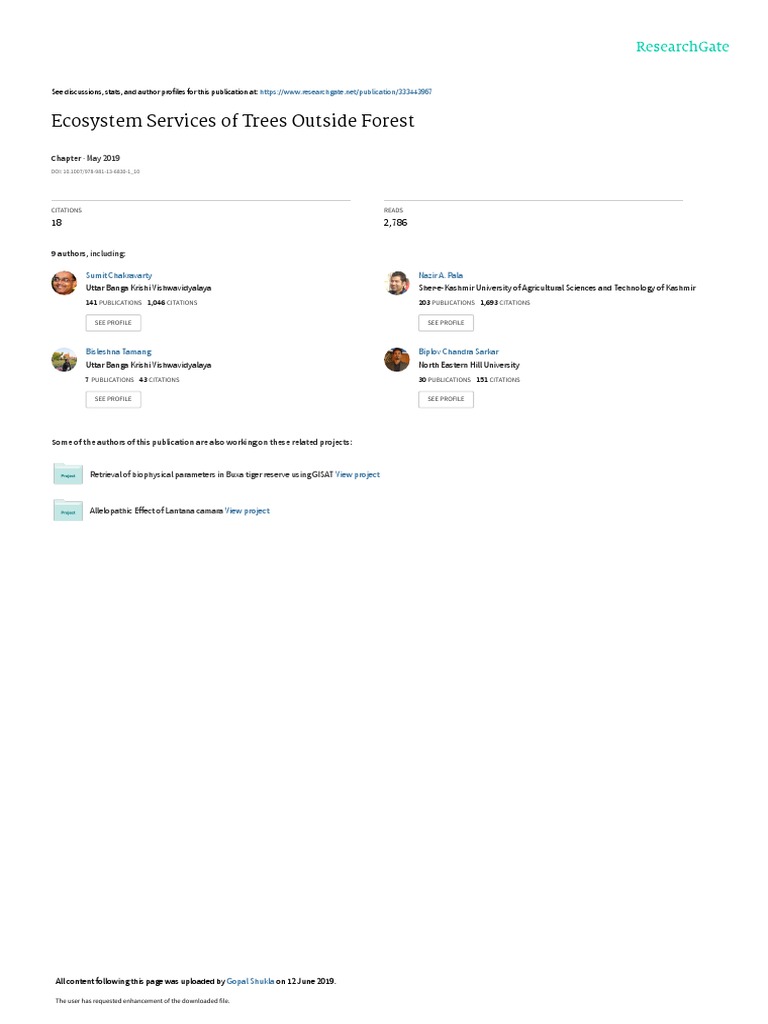Image resolution: width=768 pixels, height=1024 pixels.
Task: Click Sumit Chakravarty's profile photo
Action: click(64, 283)
